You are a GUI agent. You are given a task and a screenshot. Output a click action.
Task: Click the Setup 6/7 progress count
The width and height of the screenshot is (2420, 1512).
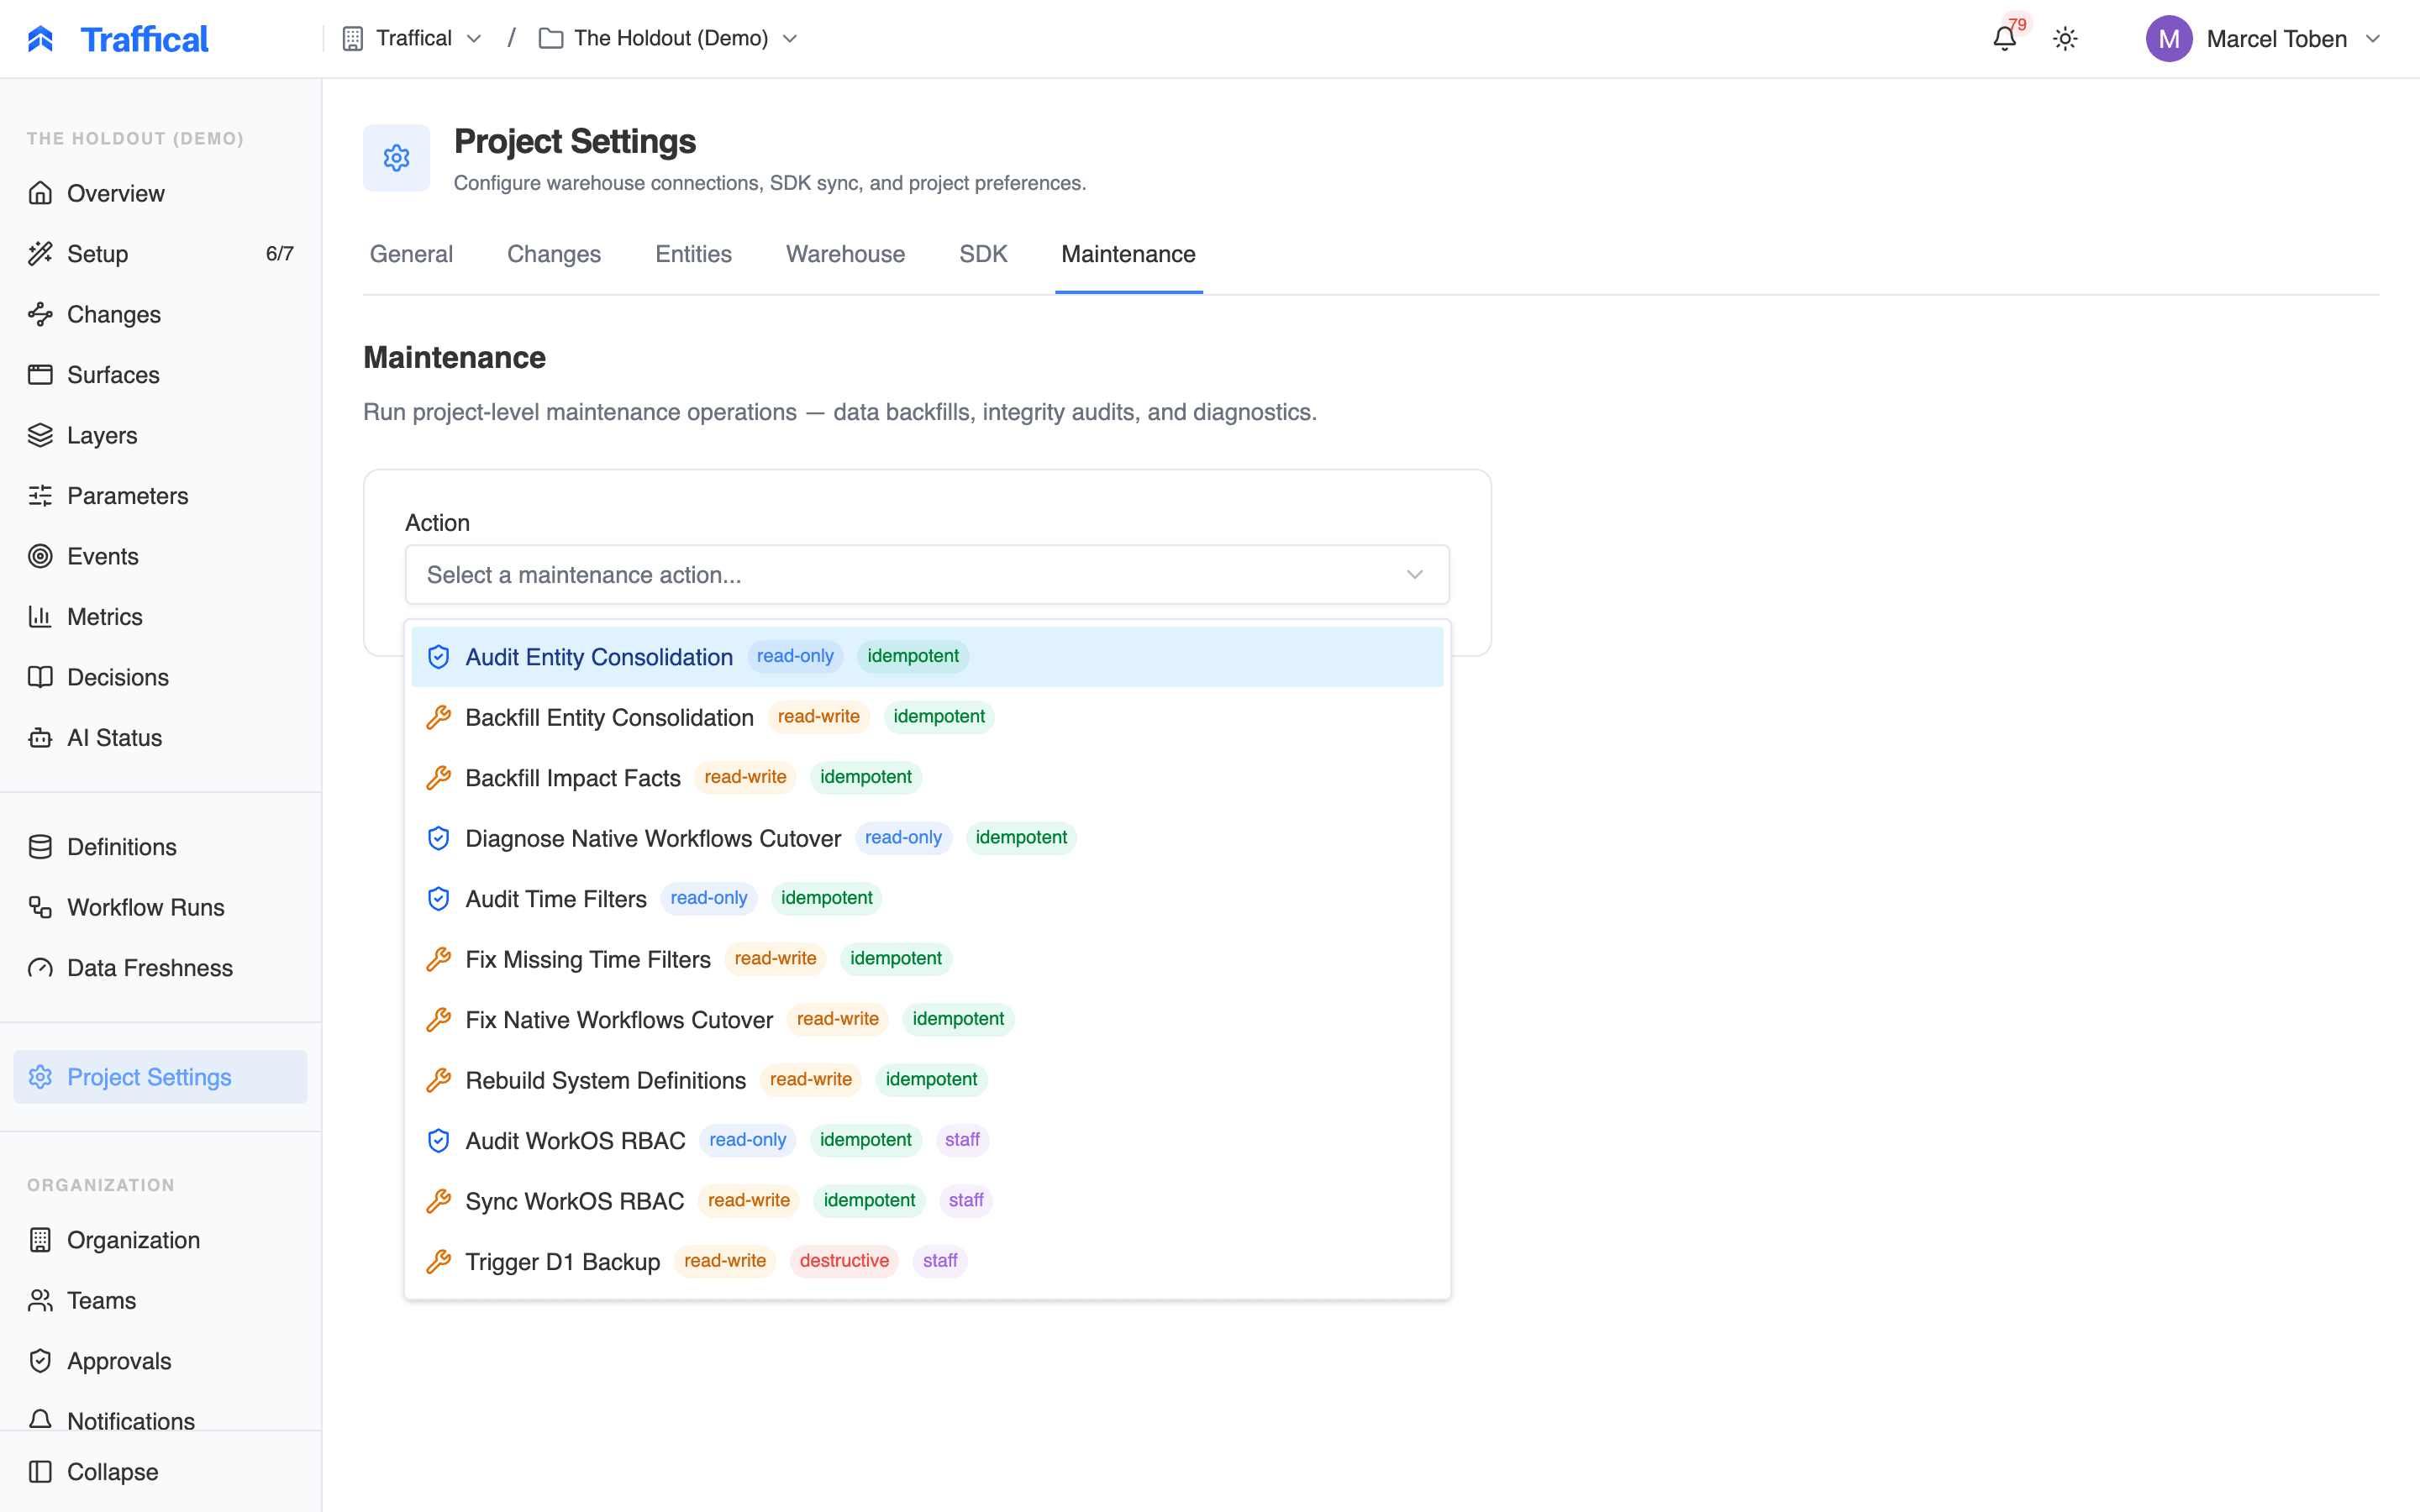click(x=279, y=254)
